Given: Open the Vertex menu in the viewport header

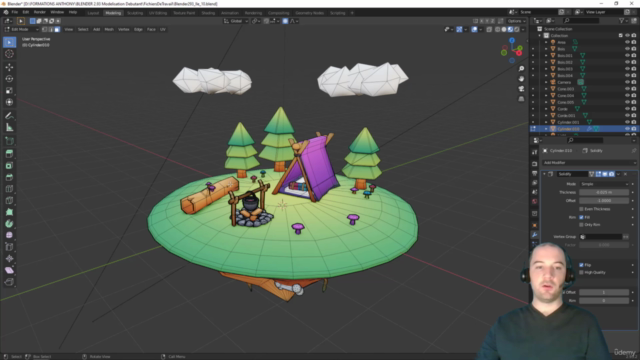Looking at the screenshot, I should pos(124,29).
